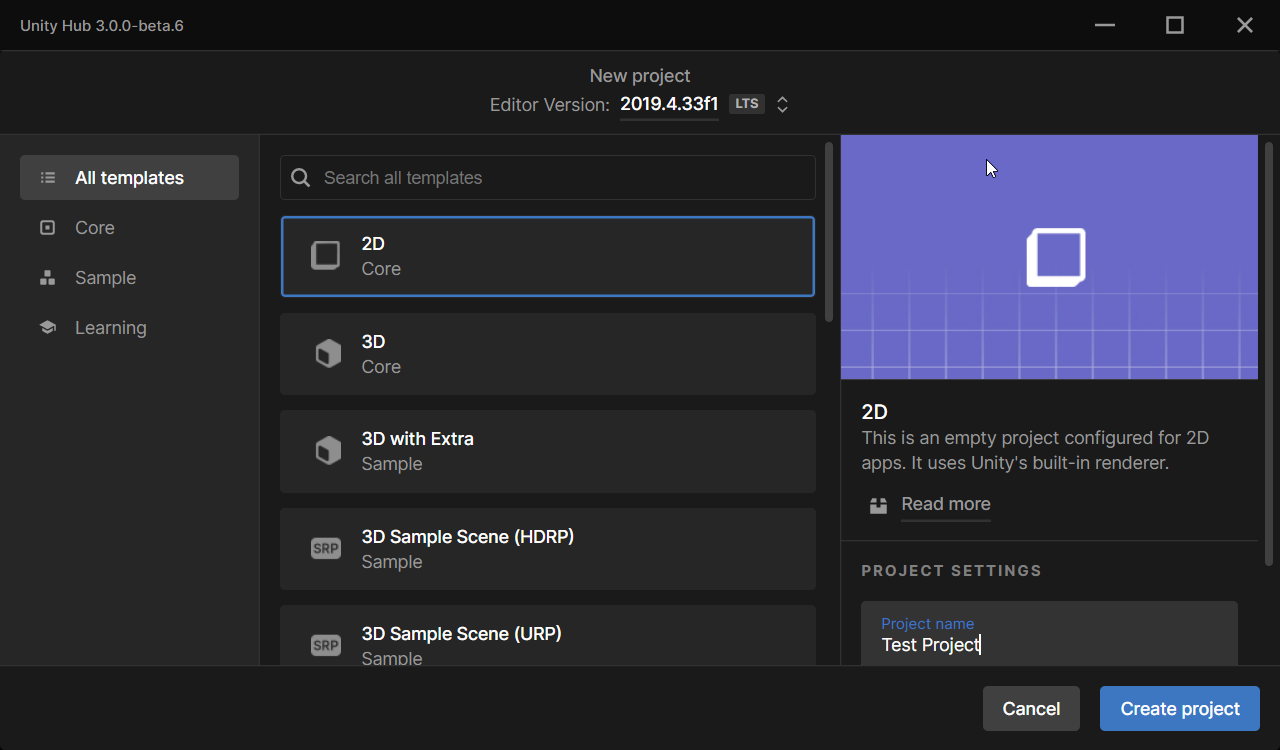Select the 2D Core template
The height and width of the screenshot is (750, 1280).
[x=548, y=256]
